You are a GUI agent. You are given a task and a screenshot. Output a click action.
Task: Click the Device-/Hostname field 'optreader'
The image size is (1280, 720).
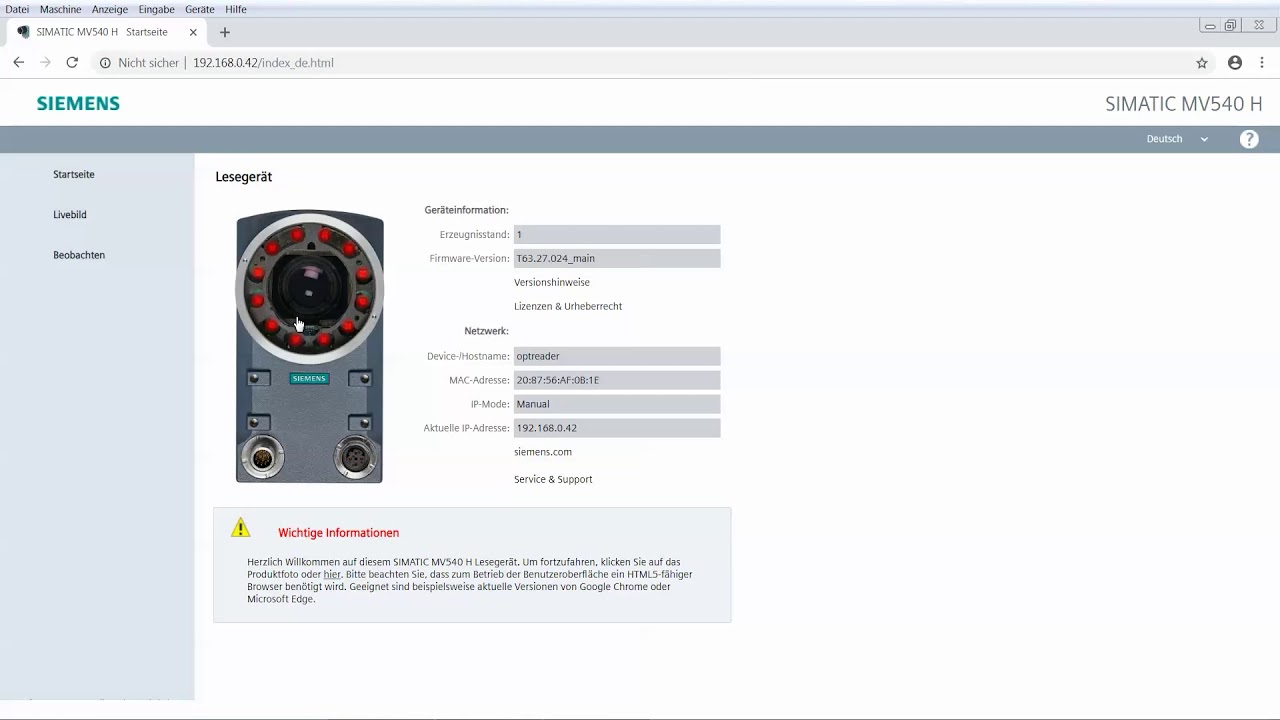pos(617,356)
